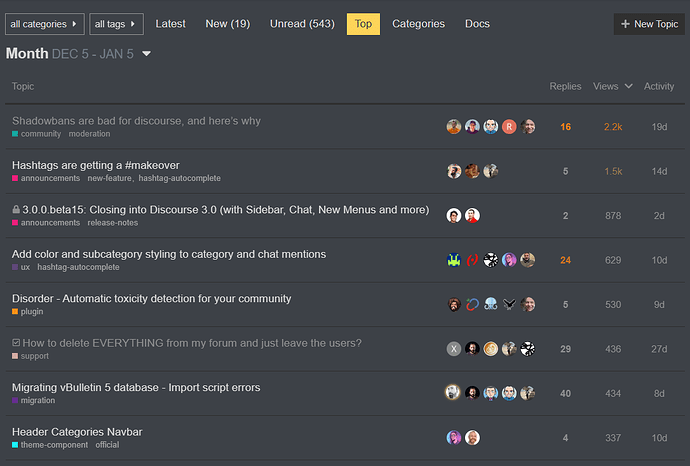Image resolution: width=690 pixels, height=466 pixels.
Task: Click first poster avatar on Hashtags makeover topic
Action: (454, 171)
